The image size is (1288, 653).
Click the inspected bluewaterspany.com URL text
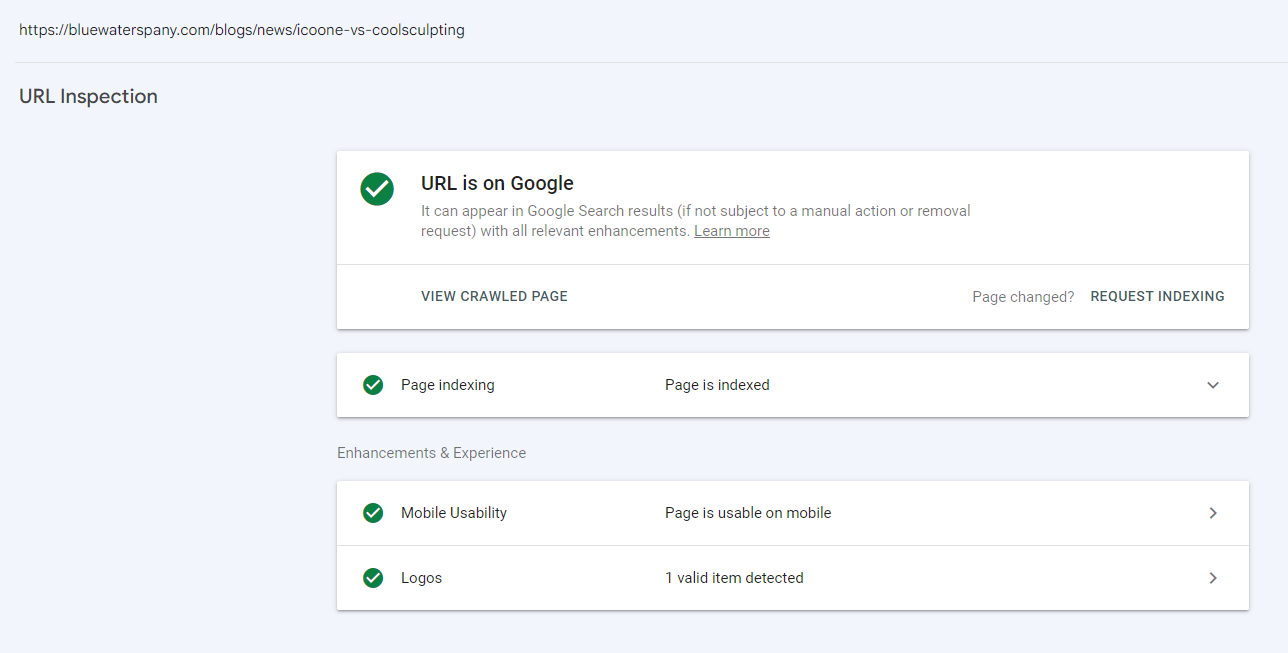[242, 30]
